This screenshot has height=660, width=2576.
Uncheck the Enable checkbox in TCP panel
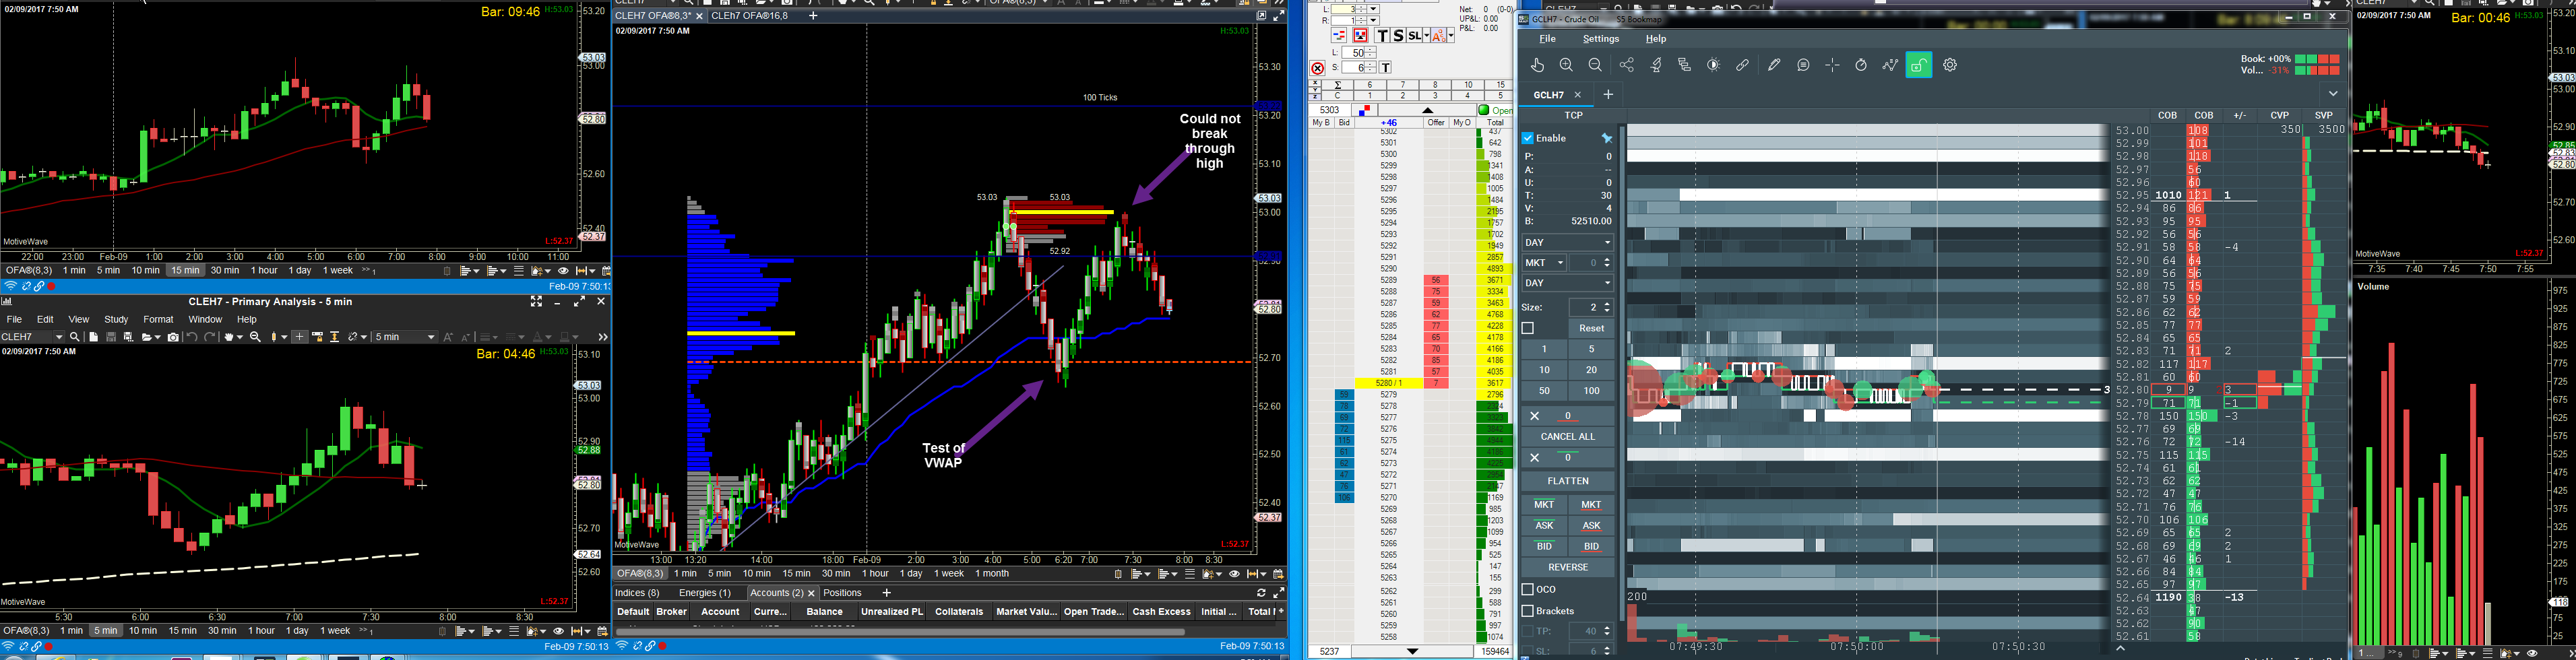tap(1528, 138)
